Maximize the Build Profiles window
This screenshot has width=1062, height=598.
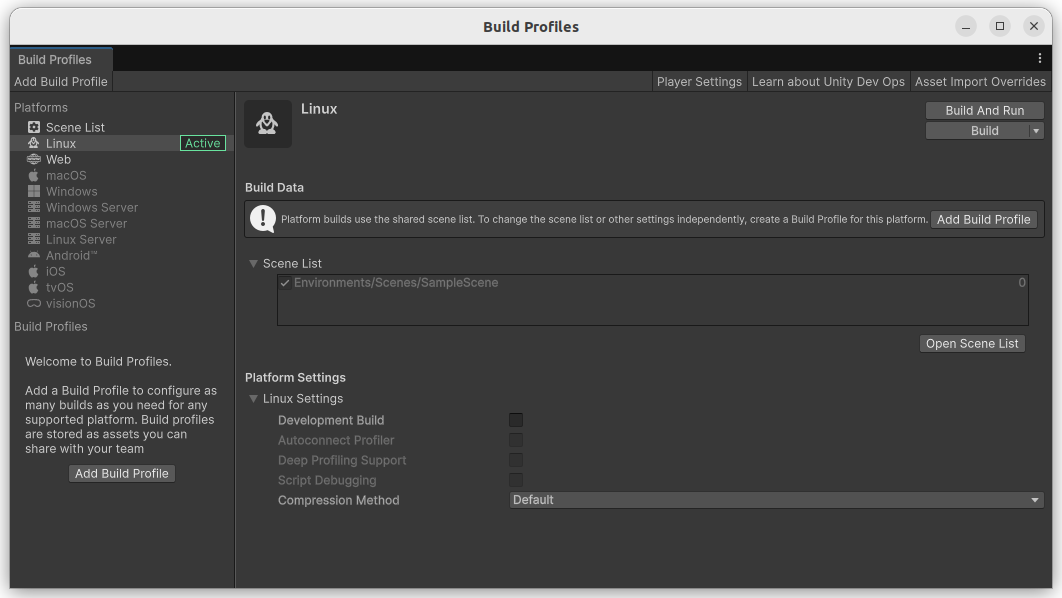click(x=1000, y=26)
